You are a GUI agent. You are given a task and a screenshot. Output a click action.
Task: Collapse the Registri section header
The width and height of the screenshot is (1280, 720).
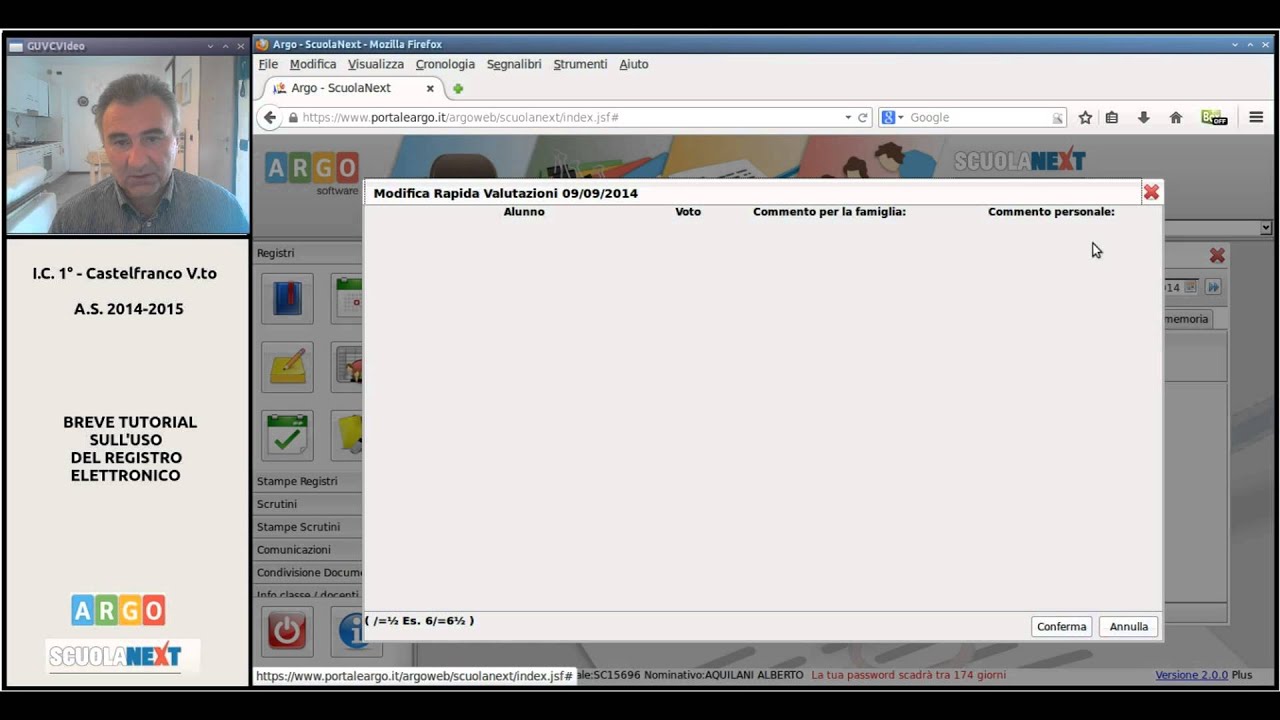pyautogui.click(x=308, y=253)
